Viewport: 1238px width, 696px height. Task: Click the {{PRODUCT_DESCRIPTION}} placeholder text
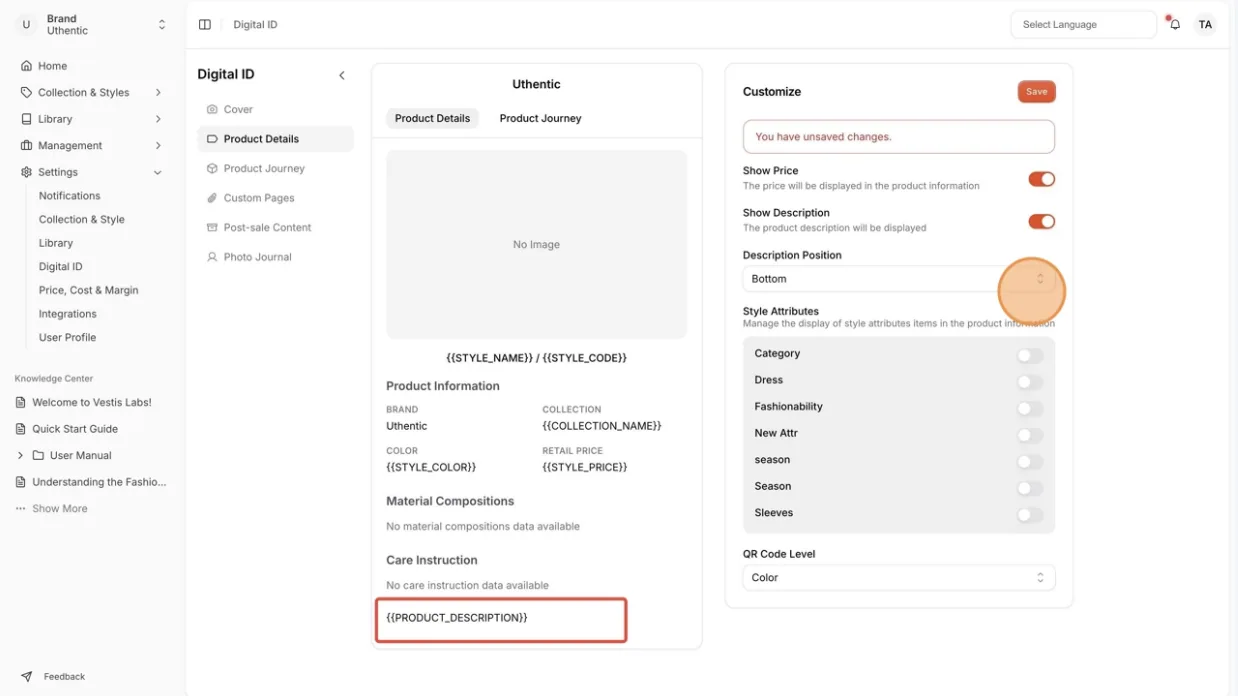pos(457,618)
